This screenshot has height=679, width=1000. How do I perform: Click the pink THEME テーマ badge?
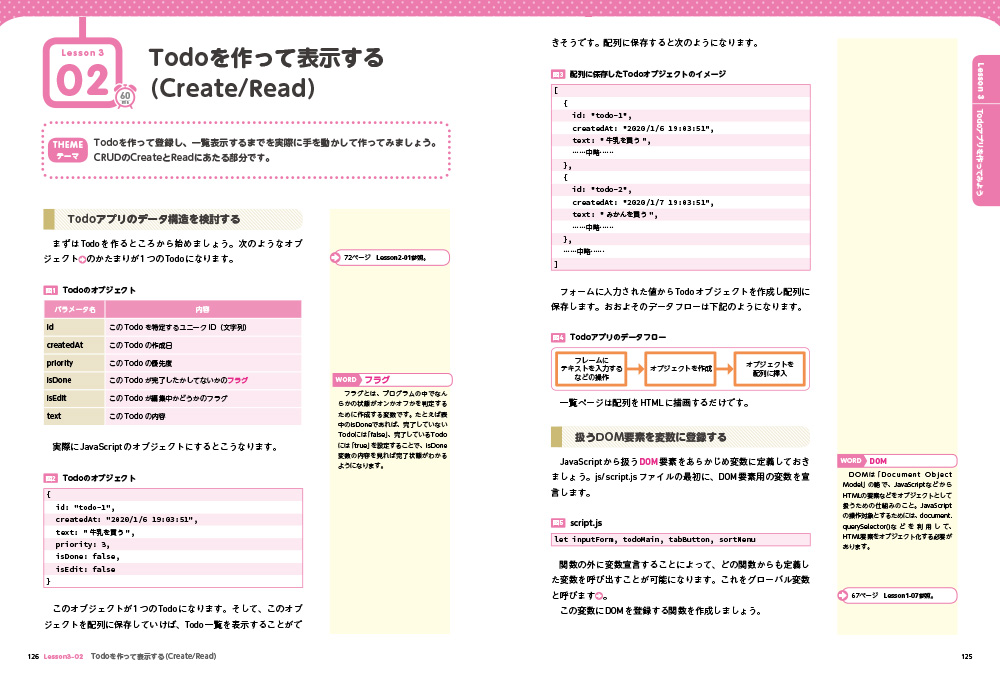[68, 150]
